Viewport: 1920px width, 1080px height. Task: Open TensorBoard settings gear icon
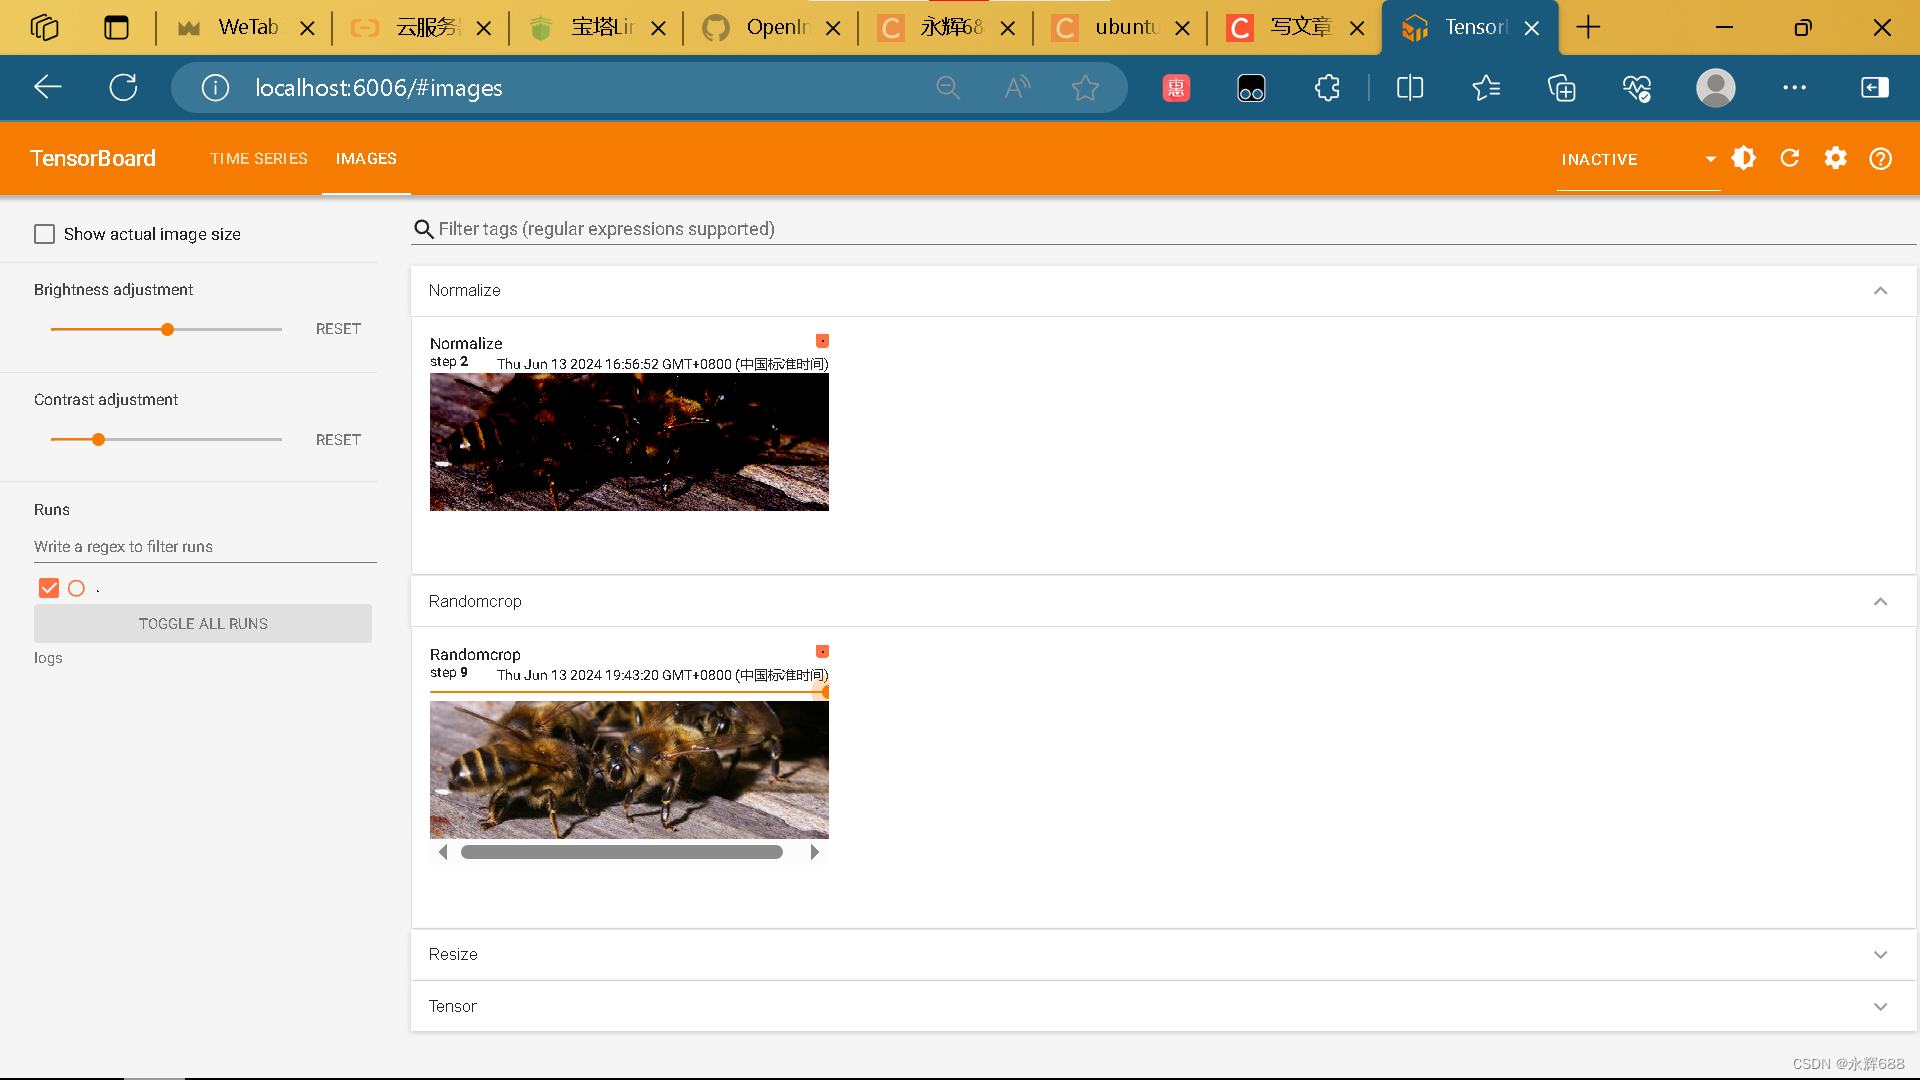pos(1835,158)
